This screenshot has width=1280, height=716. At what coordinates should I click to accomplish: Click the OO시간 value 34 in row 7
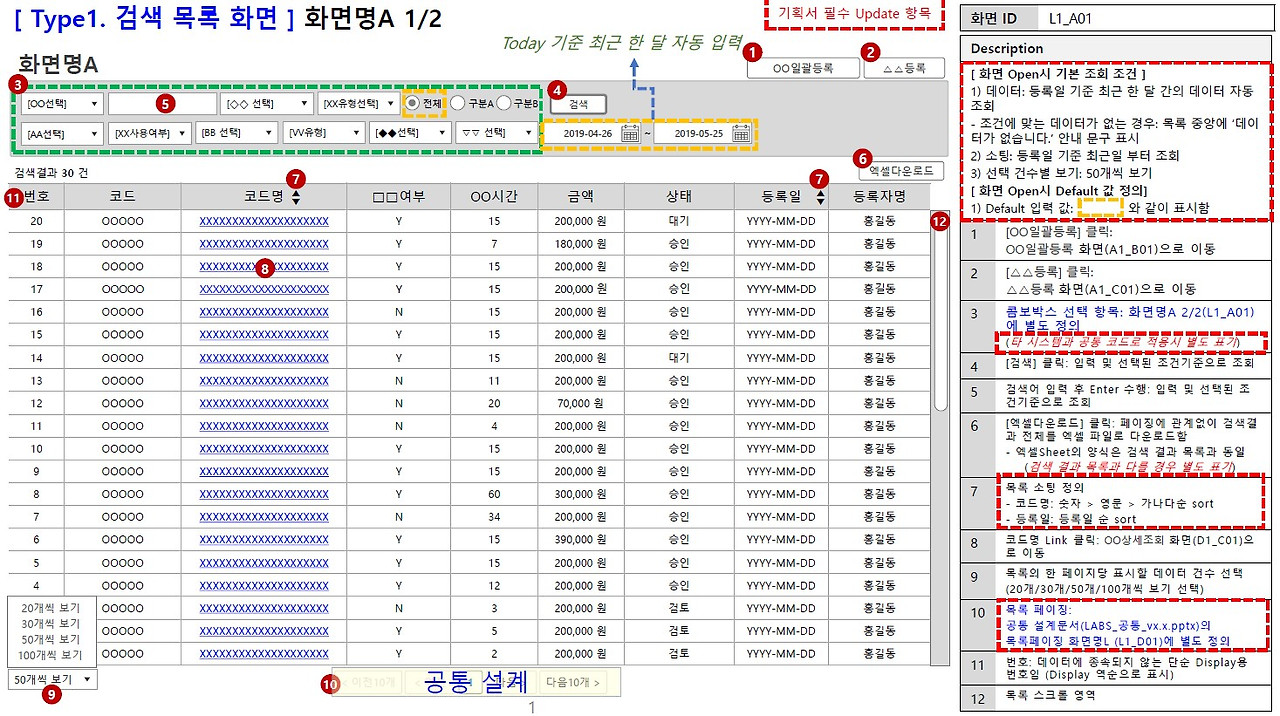tap(494, 517)
